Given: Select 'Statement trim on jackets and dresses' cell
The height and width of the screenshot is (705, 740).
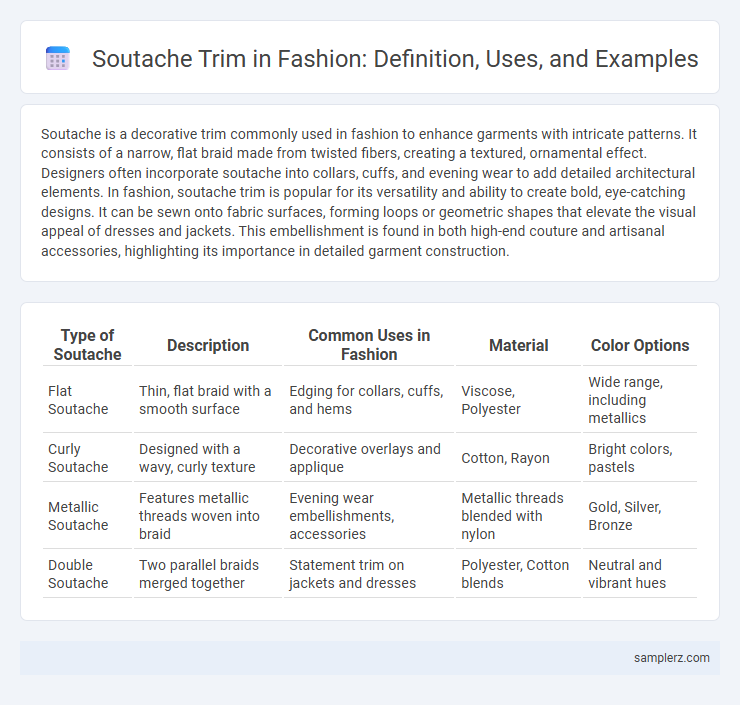Looking at the screenshot, I should tap(369, 574).
